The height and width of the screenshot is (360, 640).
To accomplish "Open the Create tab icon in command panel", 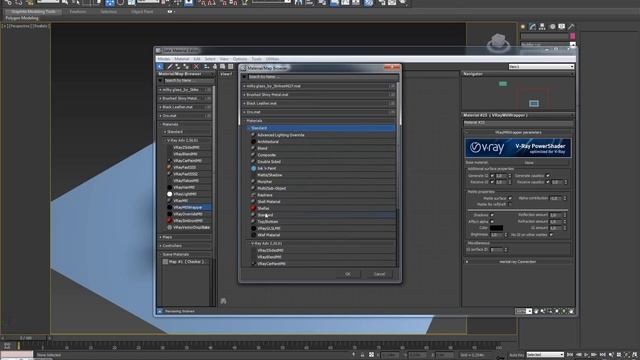I will pos(523,27).
